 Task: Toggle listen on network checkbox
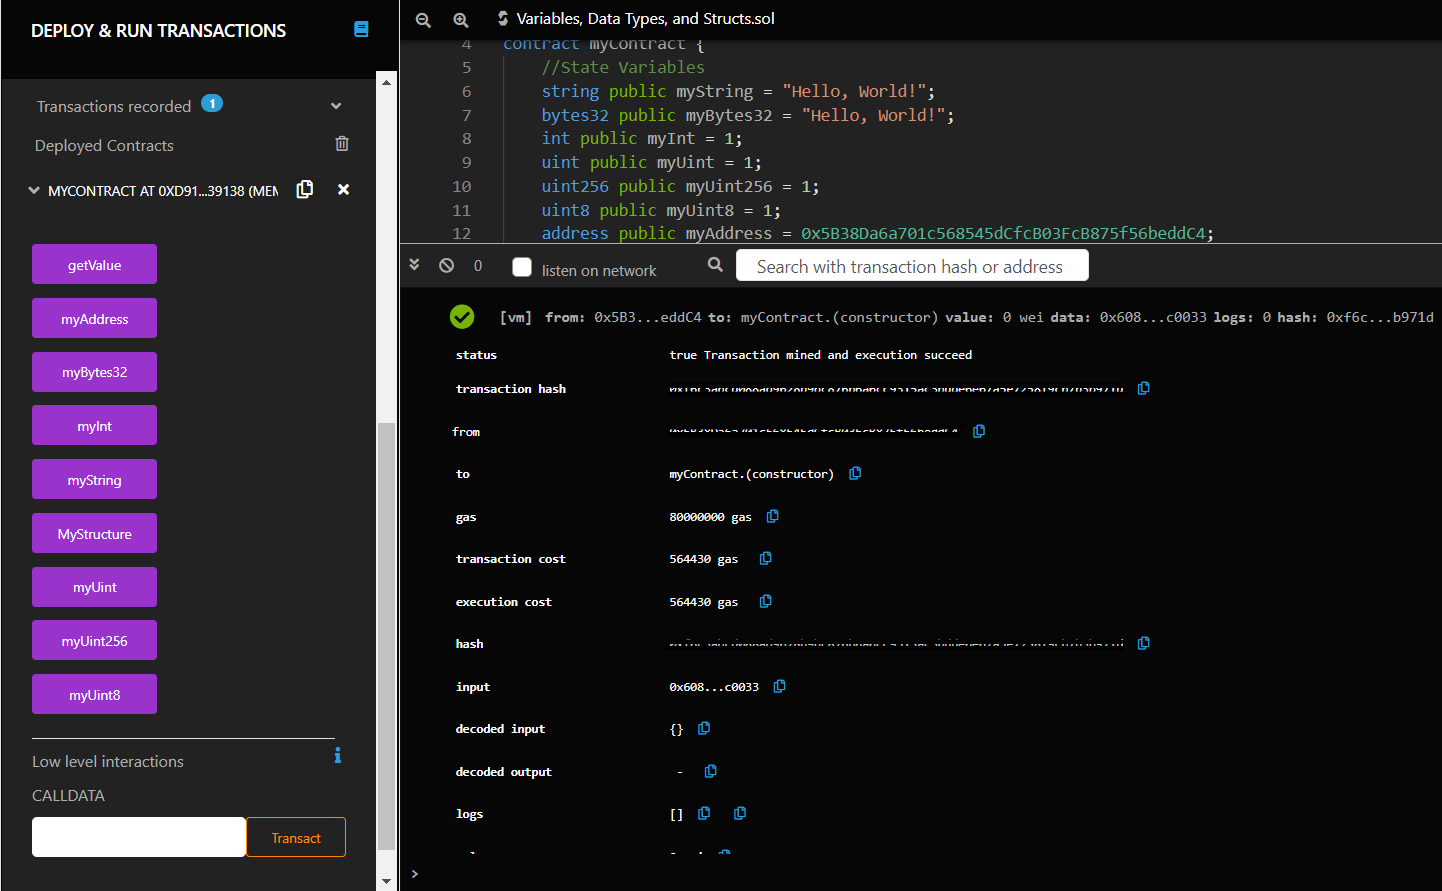[522, 267]
